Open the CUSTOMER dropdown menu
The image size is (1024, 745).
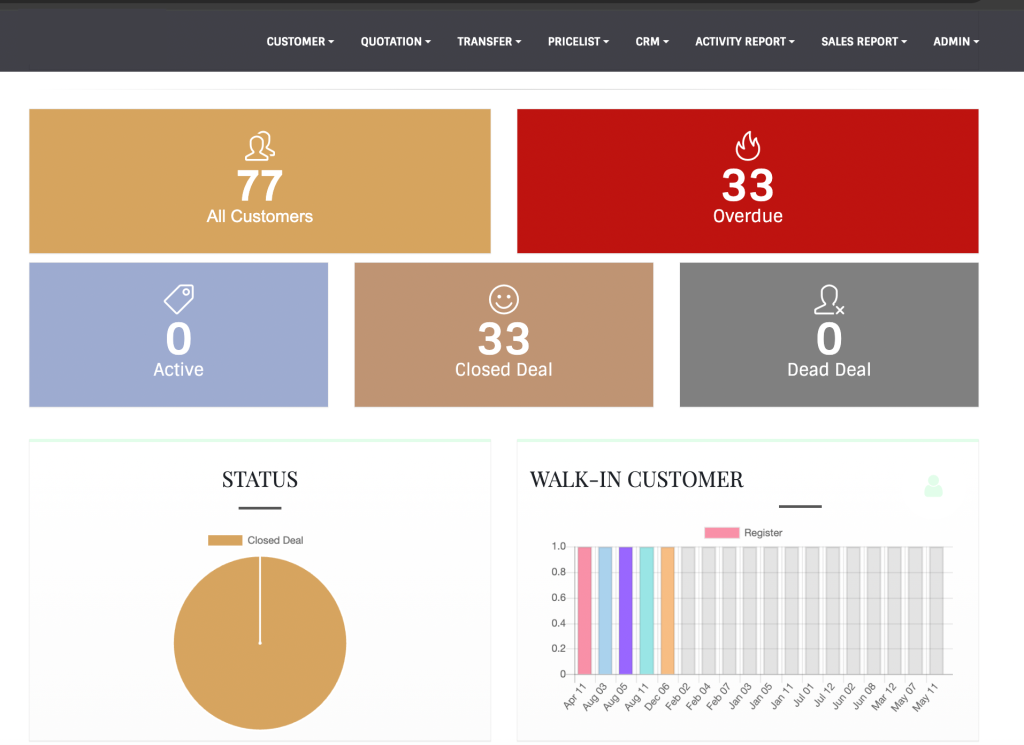pos(300,41)
